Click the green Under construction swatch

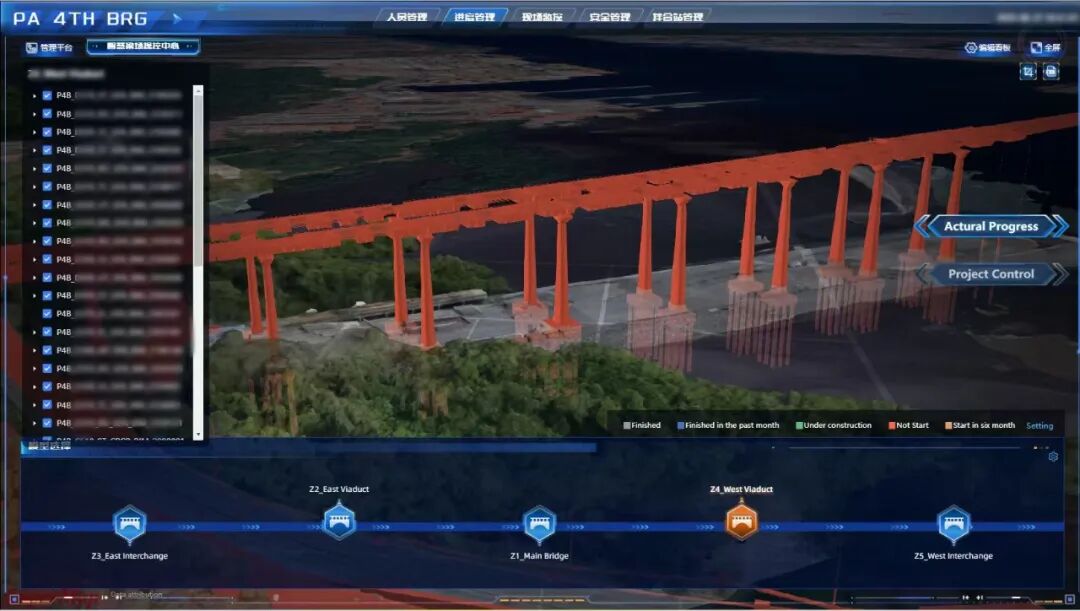click(x=799, y=425)
